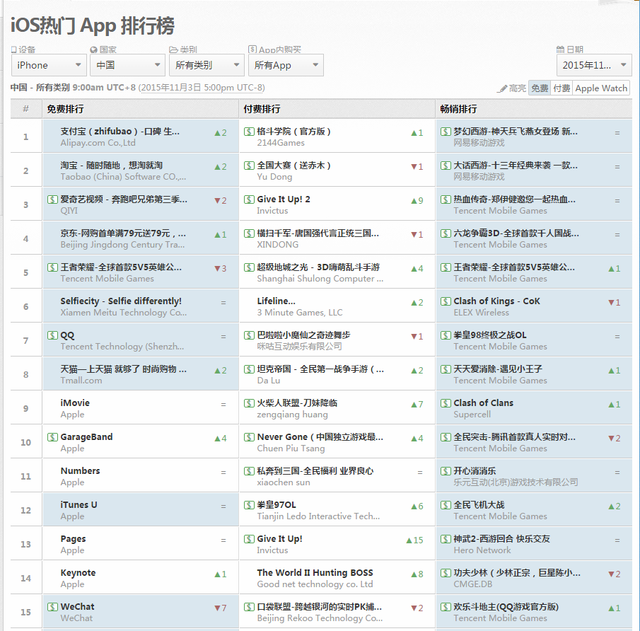The height and width of the screenshot is (631, 640).
Task: Click Supercell publisher name
Action: tap(472, 414)
